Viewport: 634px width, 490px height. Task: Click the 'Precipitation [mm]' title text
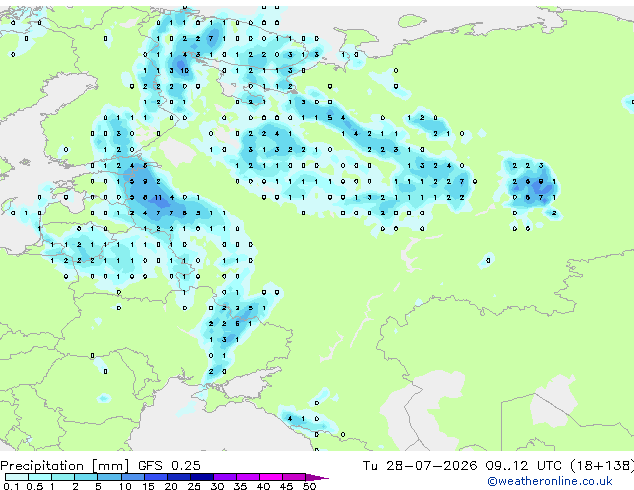point(64,466)
